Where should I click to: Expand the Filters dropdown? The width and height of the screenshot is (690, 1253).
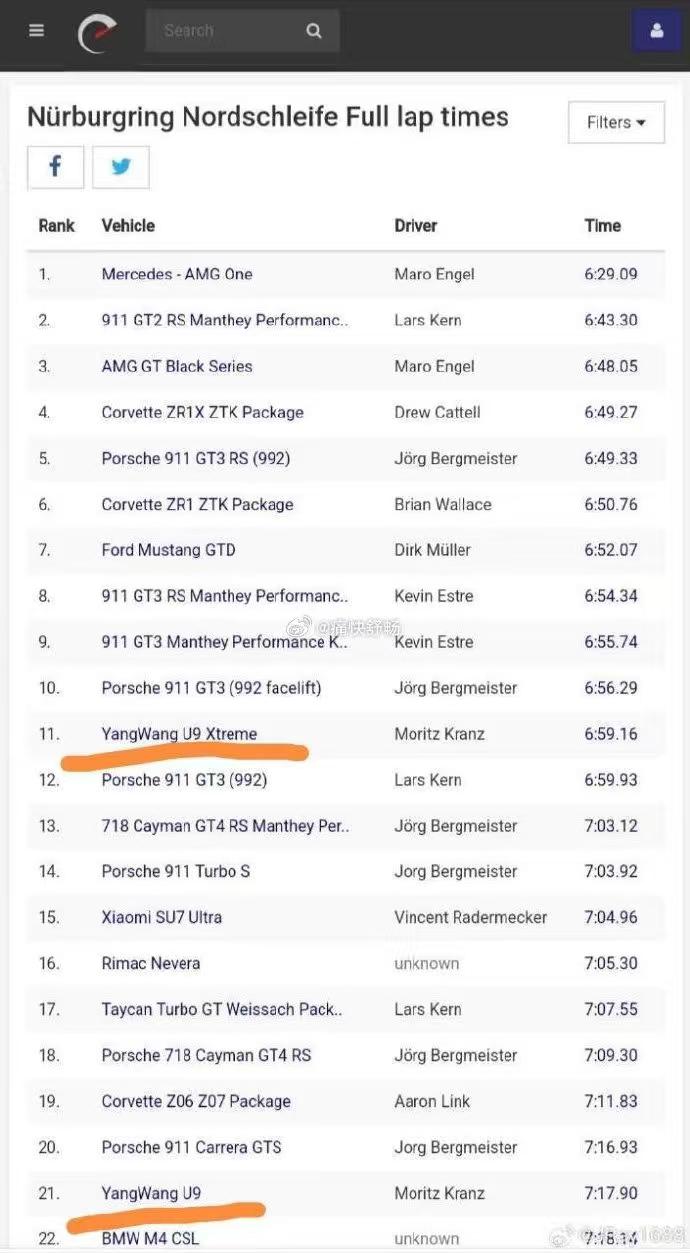(x=615, y=123)
